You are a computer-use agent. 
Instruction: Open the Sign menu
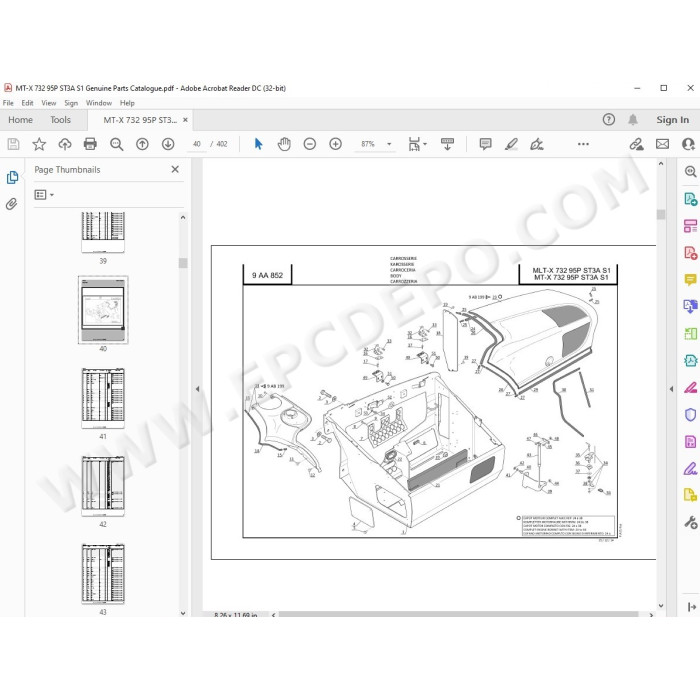tap(71, 103)
